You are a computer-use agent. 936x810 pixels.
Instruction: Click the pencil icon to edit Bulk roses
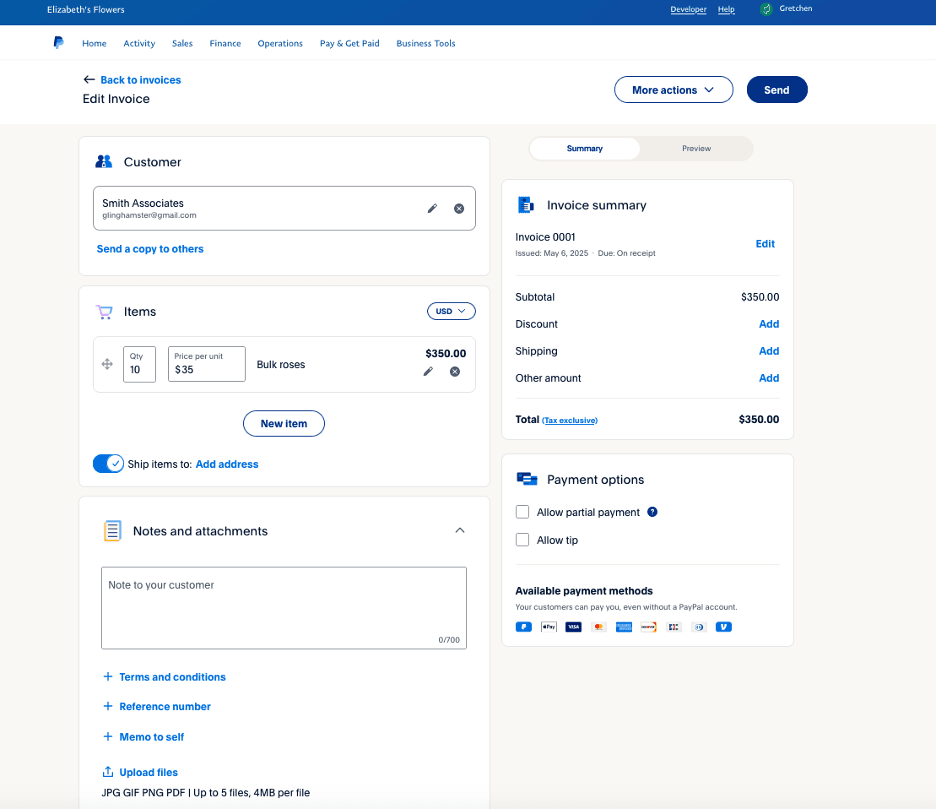[x=428, y=371]
